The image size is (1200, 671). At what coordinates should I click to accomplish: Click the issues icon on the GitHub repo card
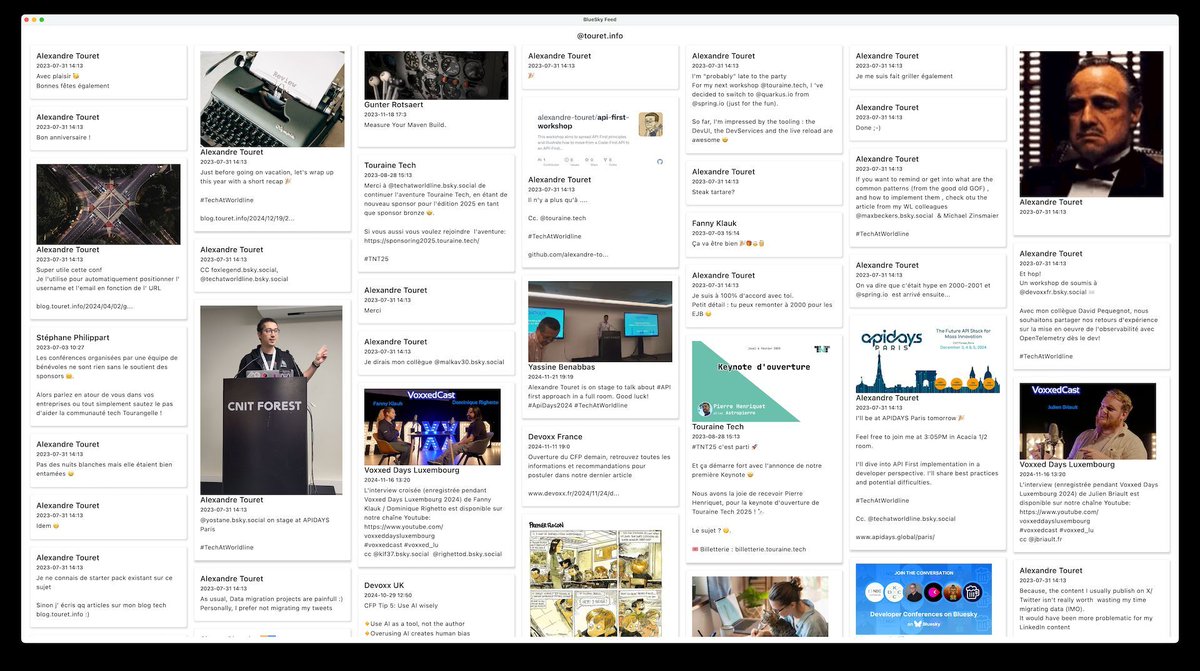point(566,161)
